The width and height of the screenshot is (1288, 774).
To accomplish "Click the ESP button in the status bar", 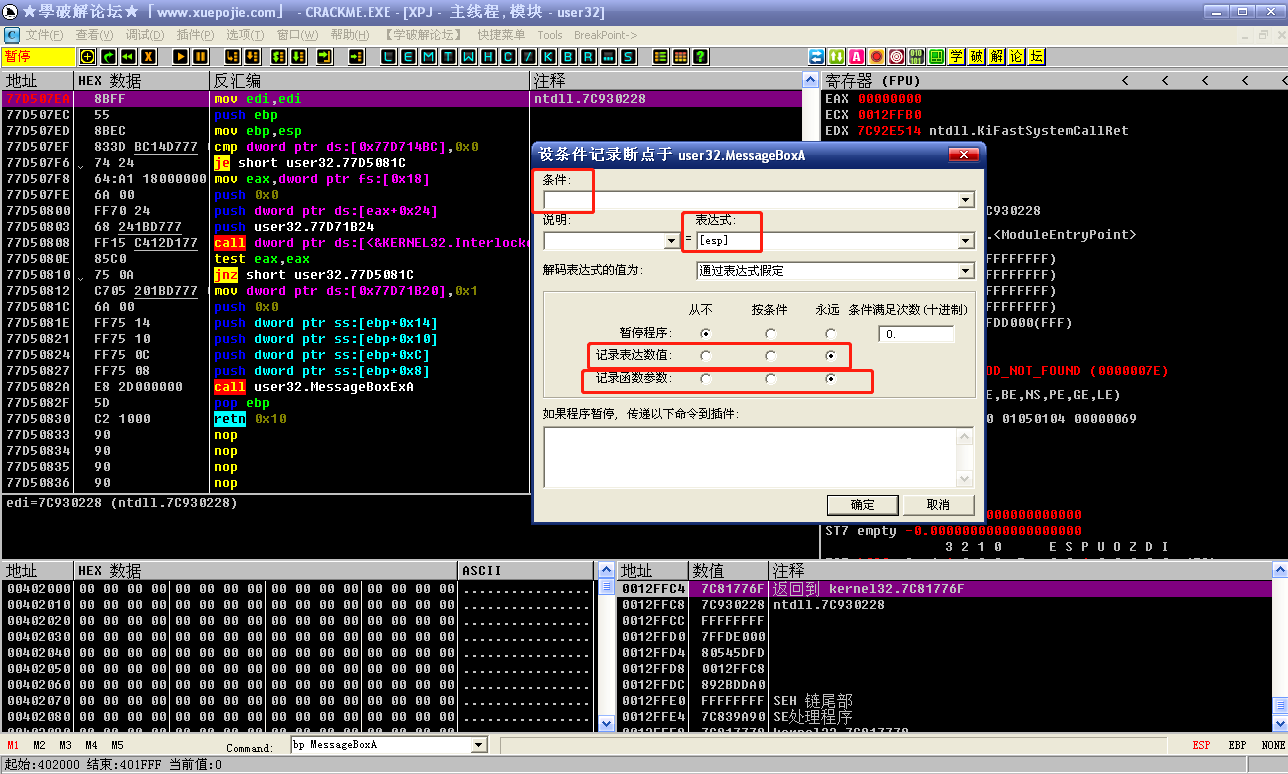I will point(1201,745).
